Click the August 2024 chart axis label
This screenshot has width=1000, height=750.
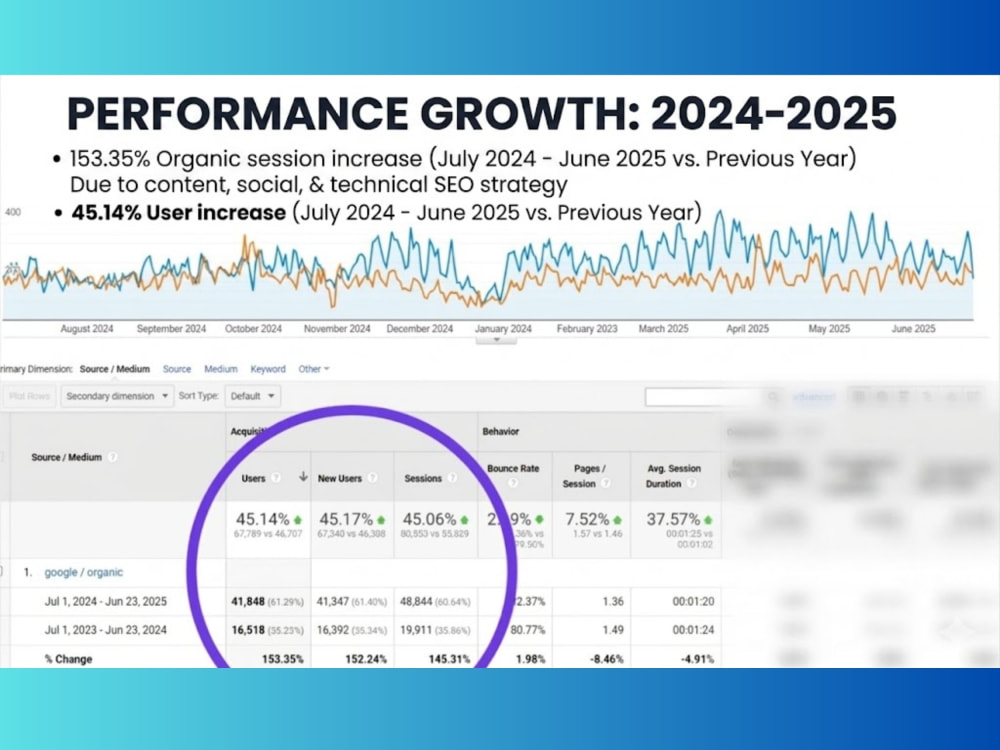[x=87, y=328]
